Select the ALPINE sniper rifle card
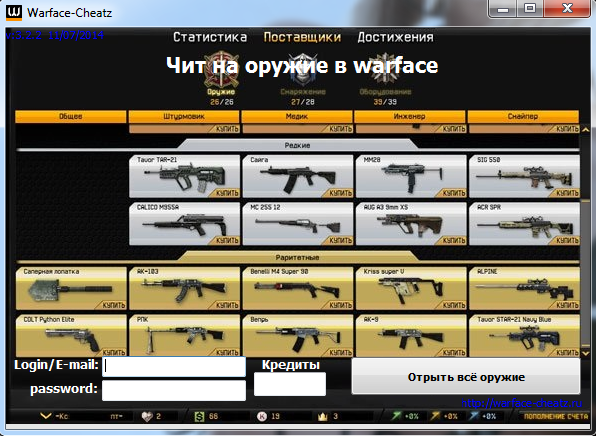The height and width of the screenshot is (436, 596). (525, 288)
